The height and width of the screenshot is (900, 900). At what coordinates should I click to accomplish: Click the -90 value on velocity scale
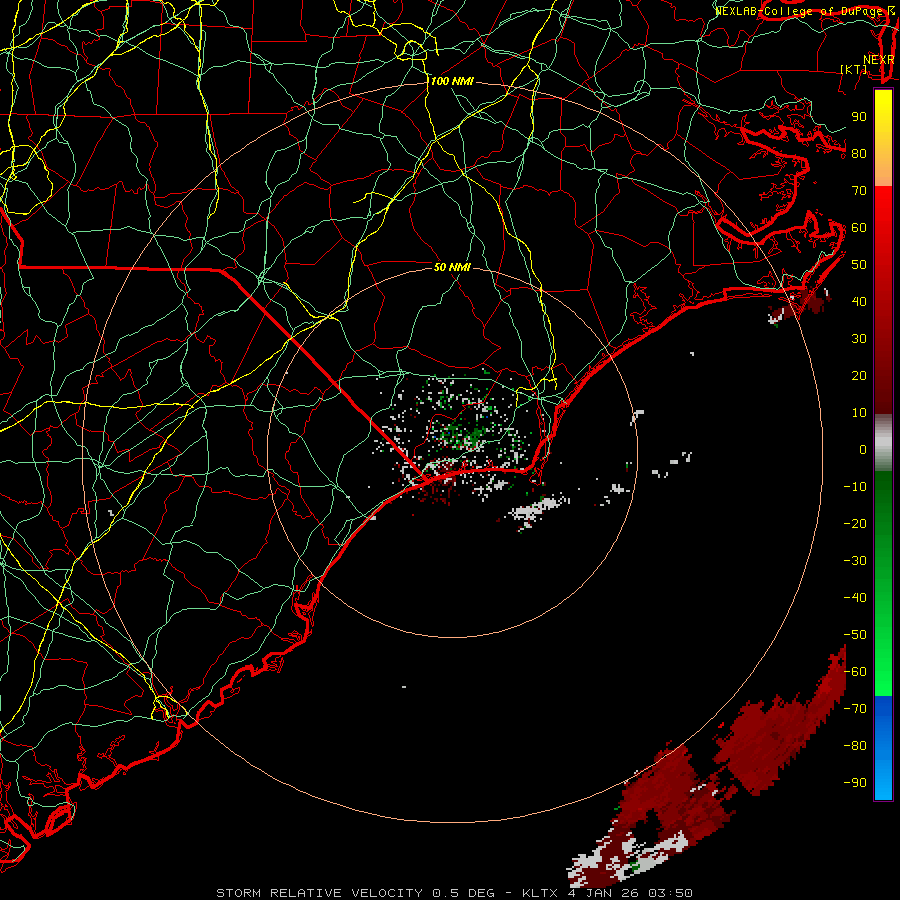click(x=855, y=783)
